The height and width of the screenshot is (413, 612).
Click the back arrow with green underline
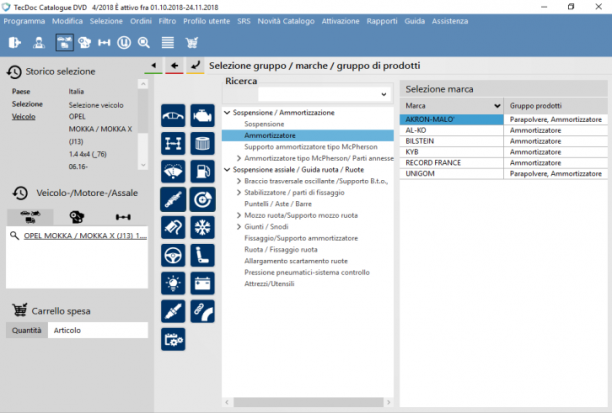point(153,66)
